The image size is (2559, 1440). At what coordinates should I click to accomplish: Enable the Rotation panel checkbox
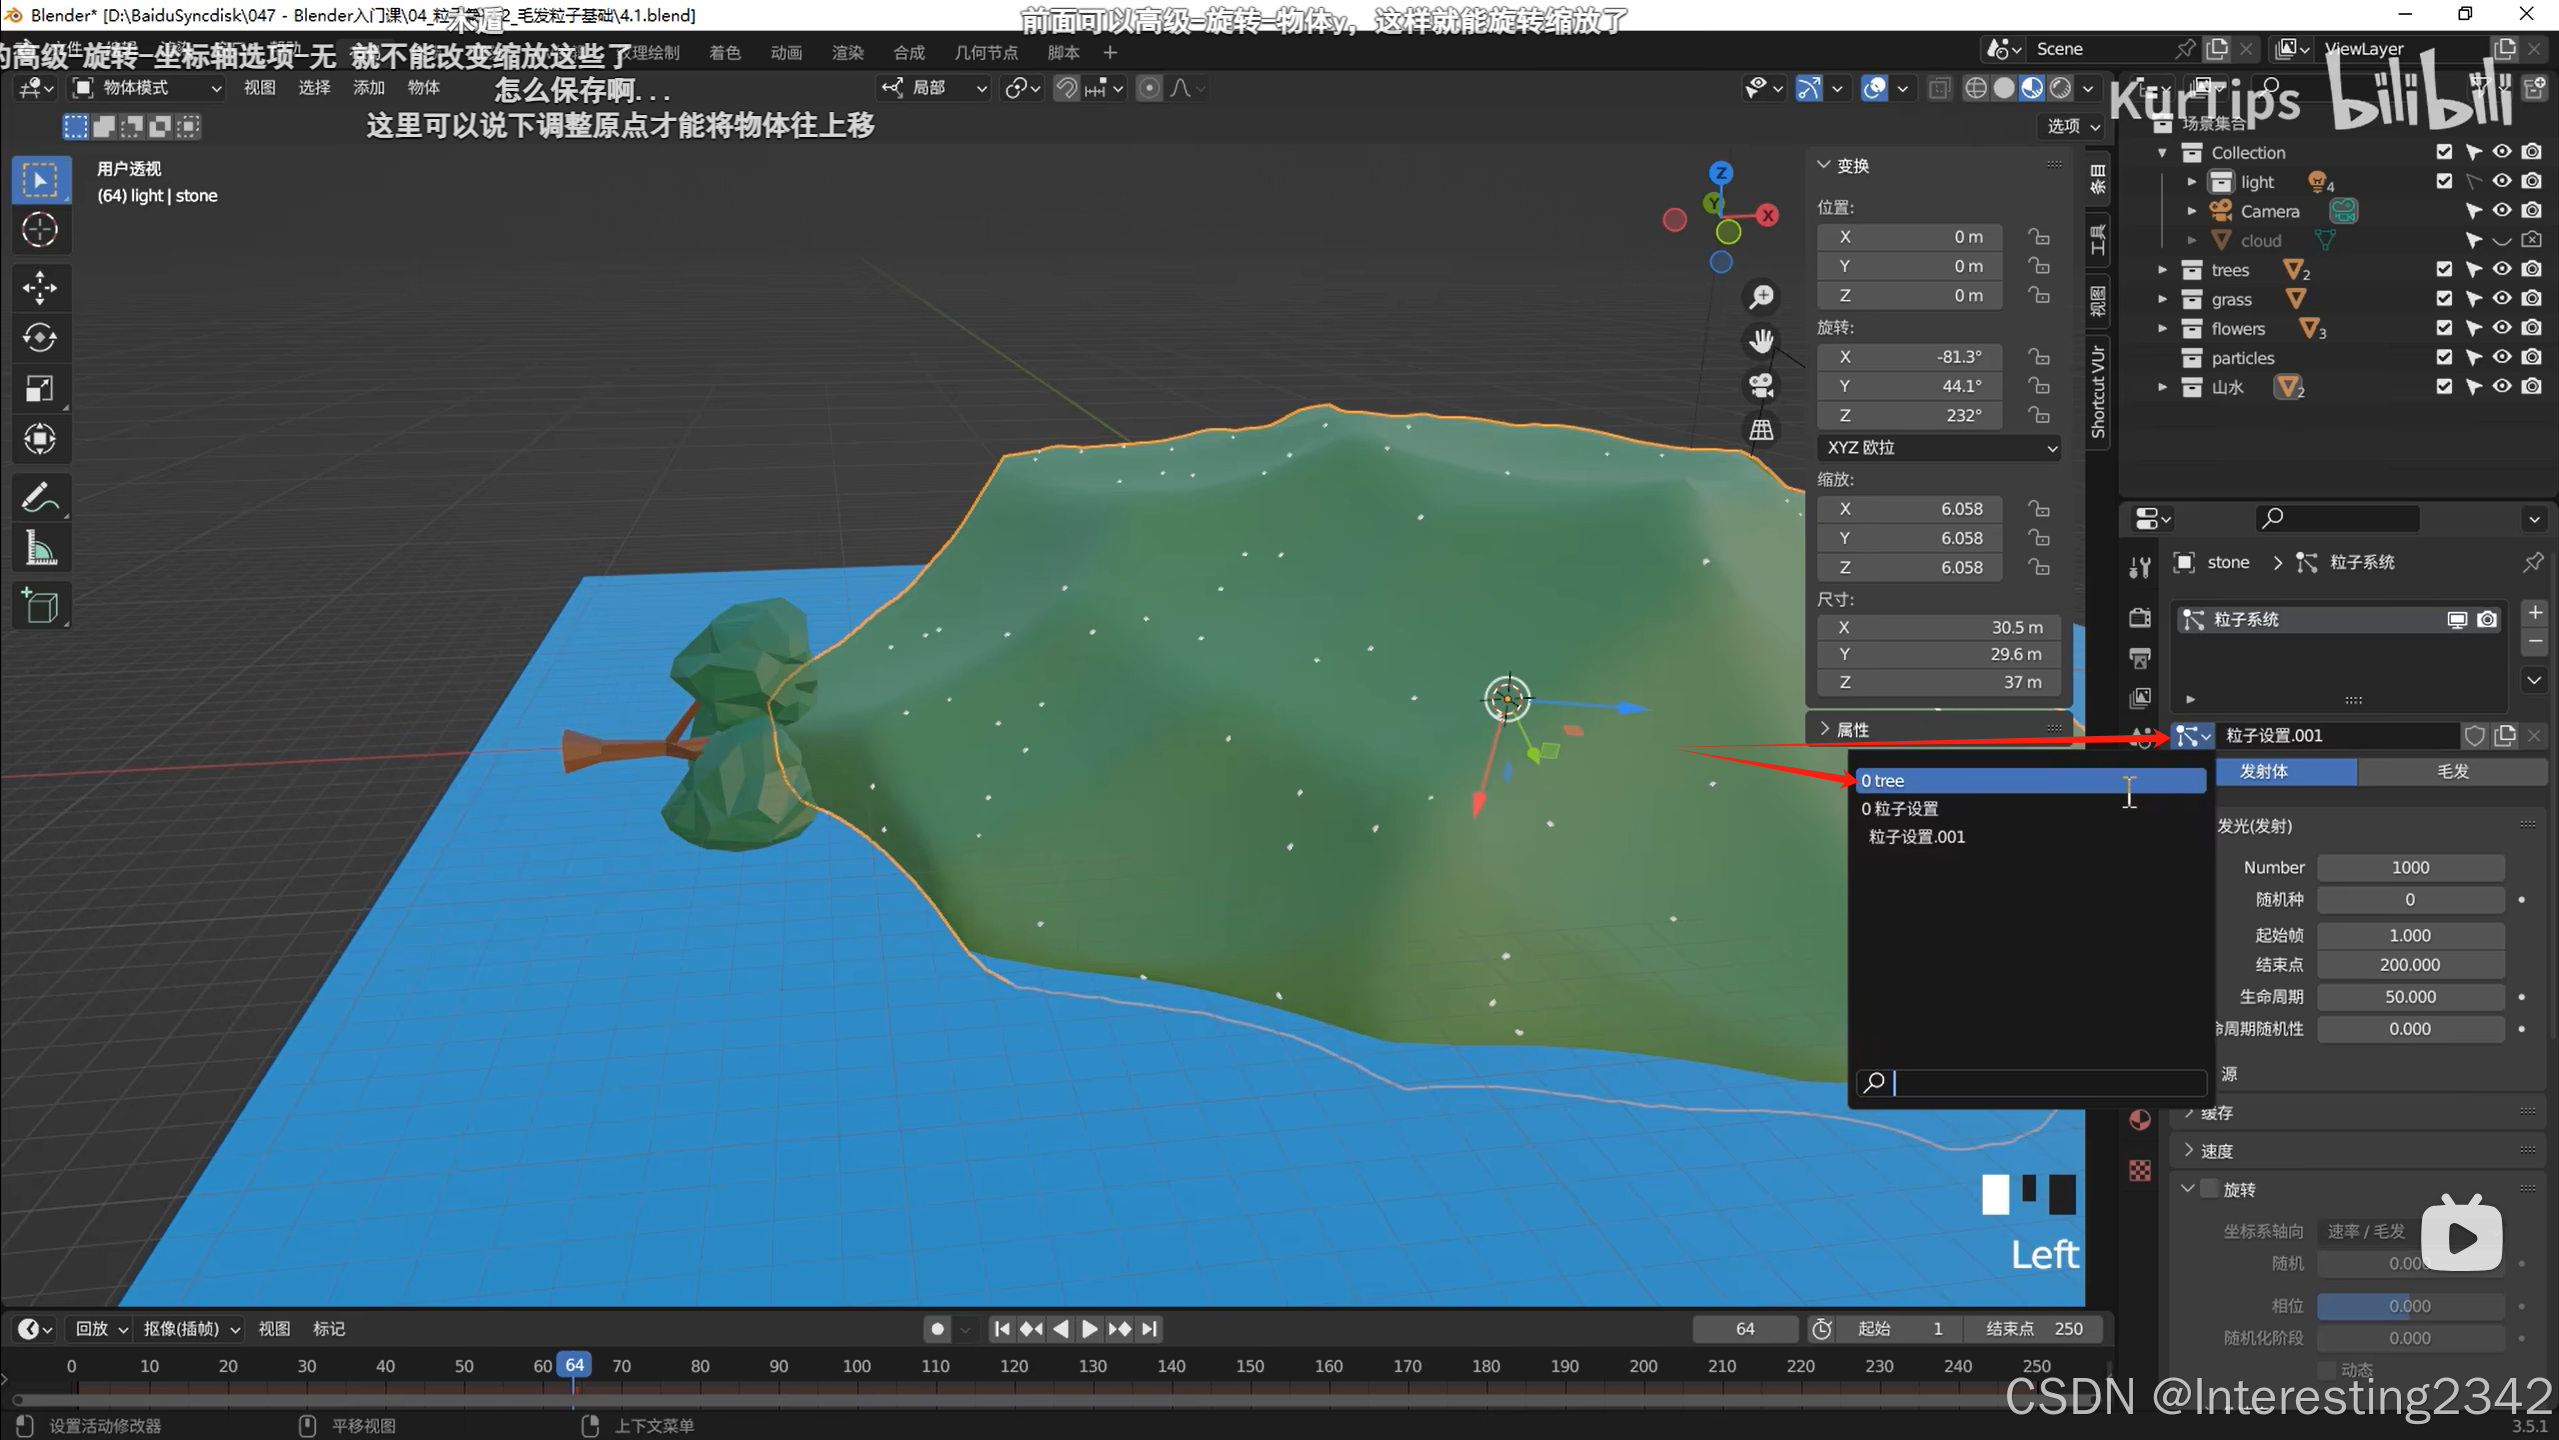pos(2210,1189)
